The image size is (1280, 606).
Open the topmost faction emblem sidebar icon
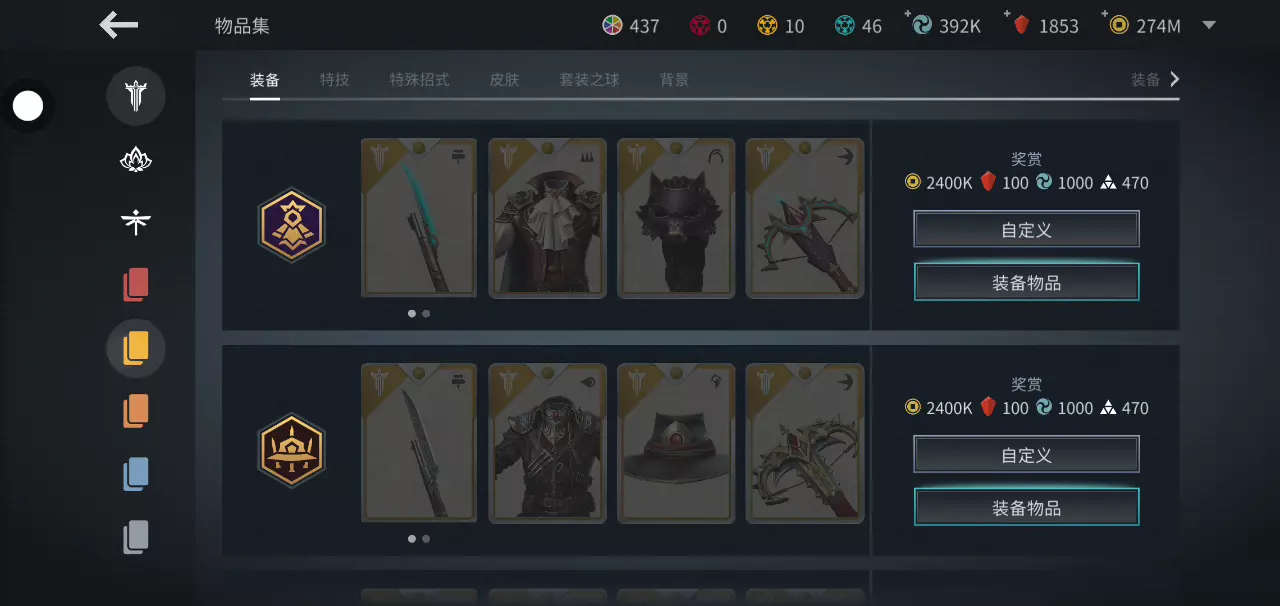pos(136,96)
